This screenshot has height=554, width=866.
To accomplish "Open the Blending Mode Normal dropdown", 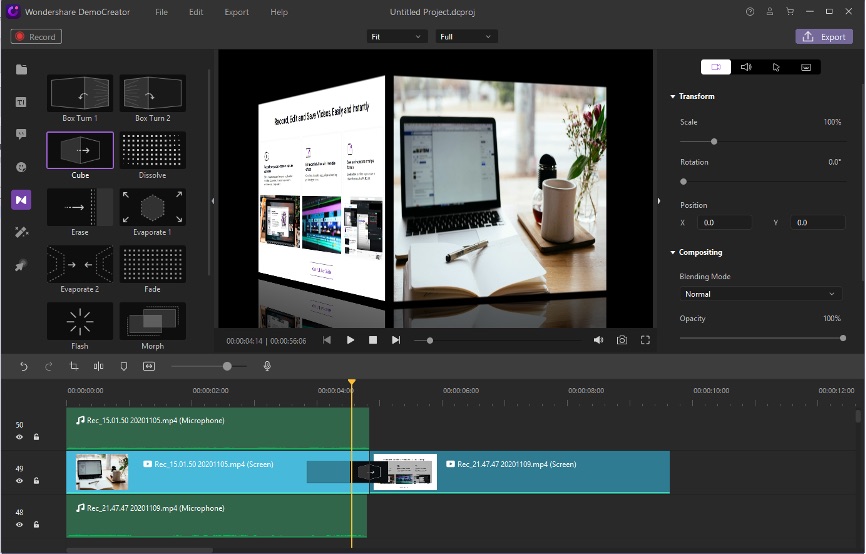I will 760,294.
